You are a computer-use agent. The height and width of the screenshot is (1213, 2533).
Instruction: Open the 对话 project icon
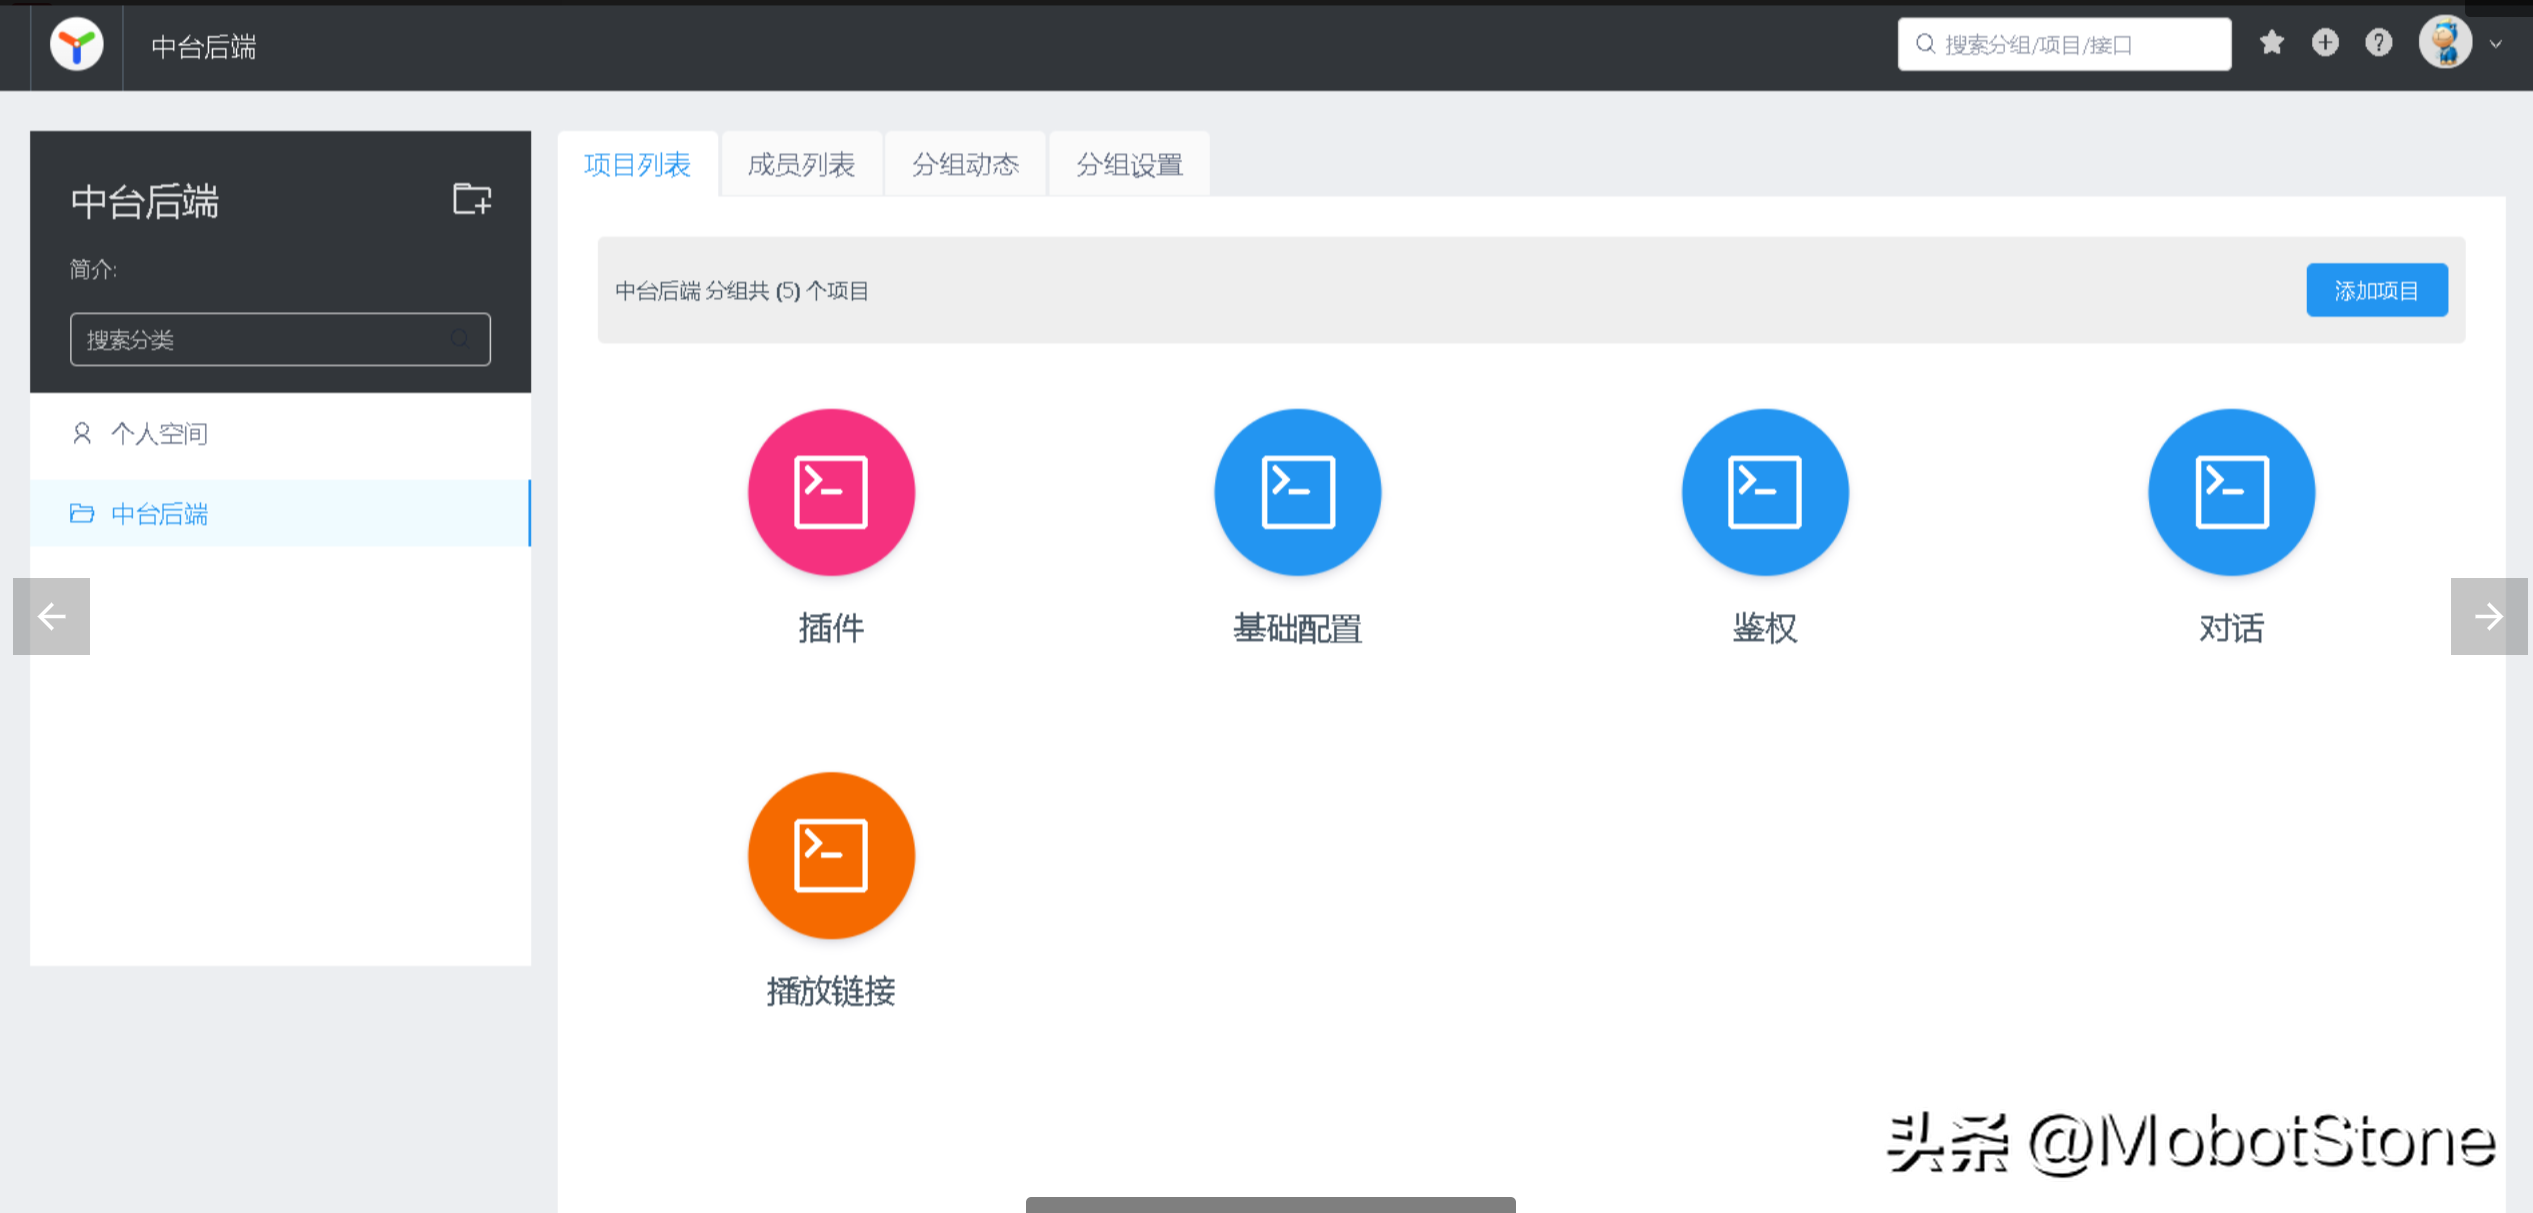coord(2231,492)
